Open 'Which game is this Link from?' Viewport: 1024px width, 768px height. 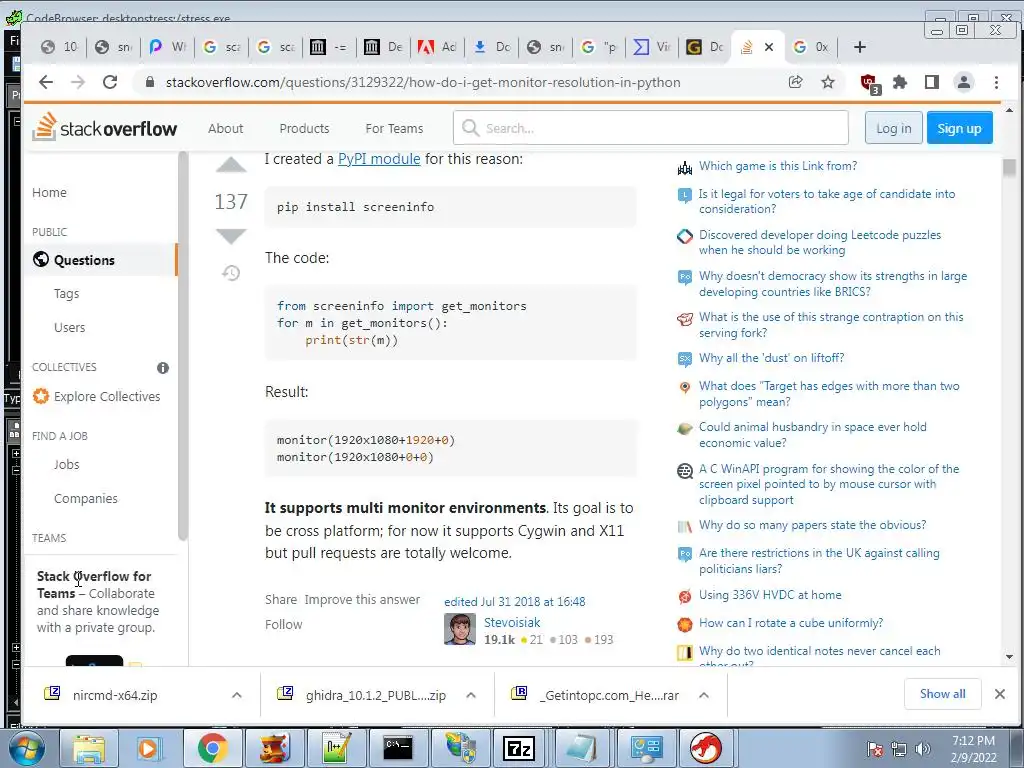coord(778,166)
